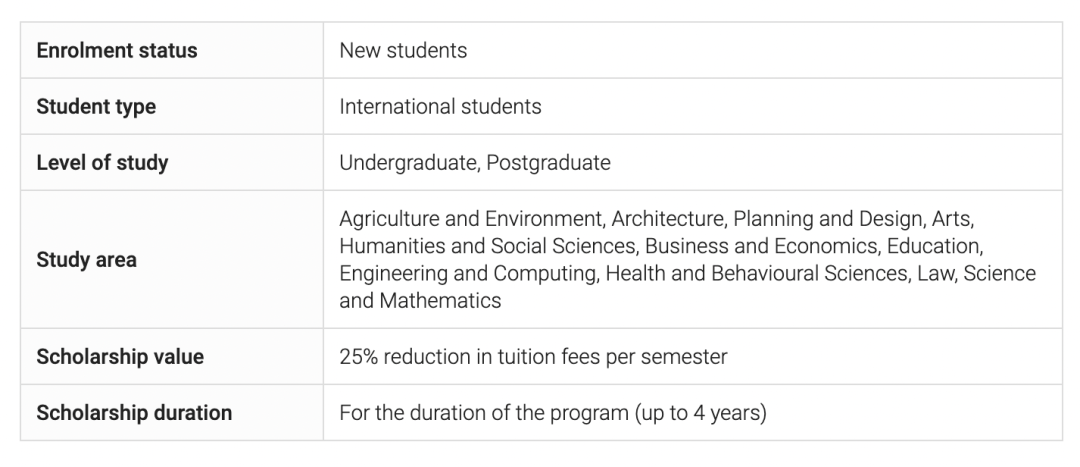Click the Business and Economics text
Screen dimensions: 1080x467
coord(761,246)
